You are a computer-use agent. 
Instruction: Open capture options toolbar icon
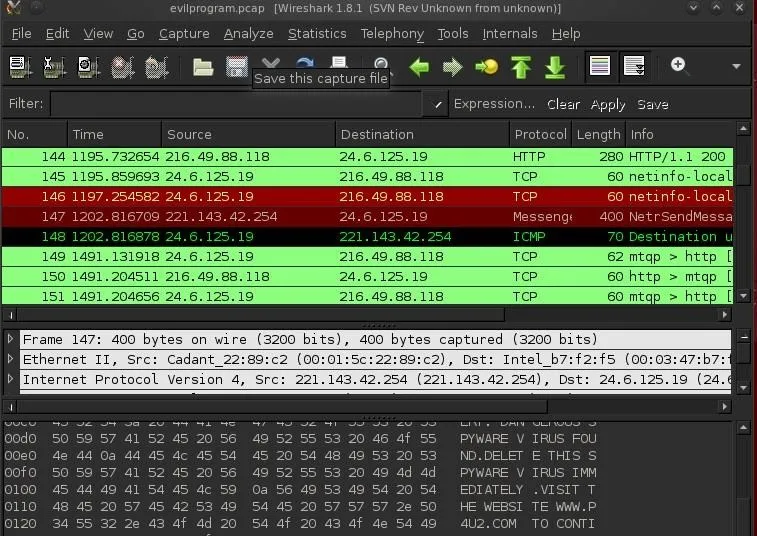point(55,67)
